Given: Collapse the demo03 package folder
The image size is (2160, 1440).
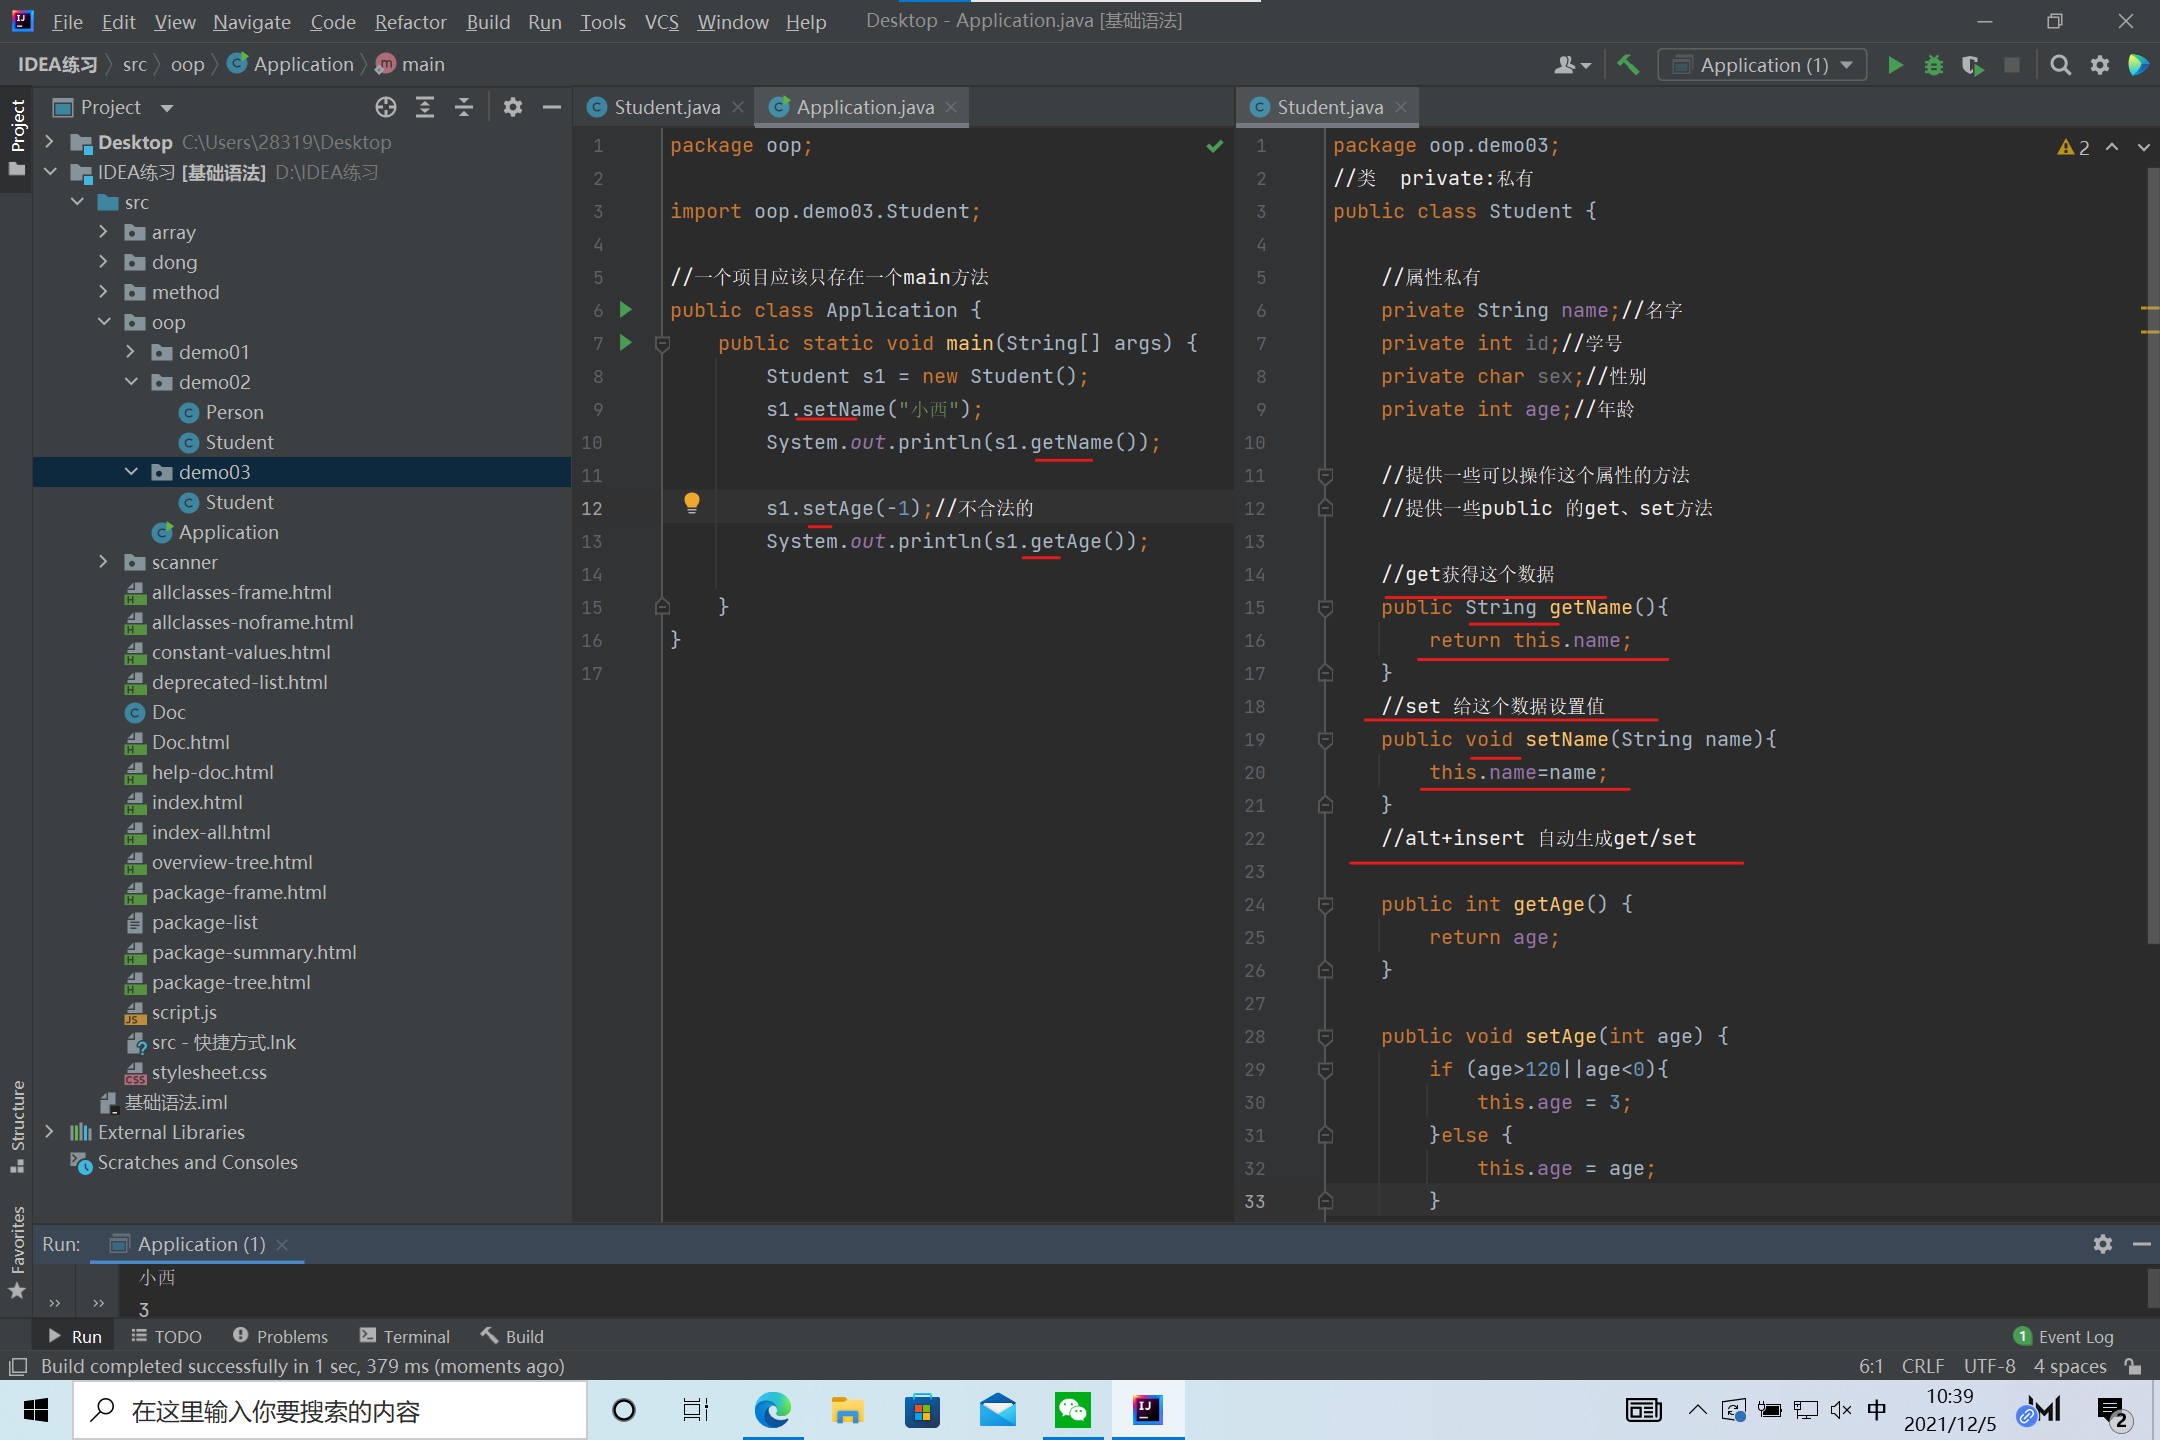Looking at the screenshot, I should coord(131,472).
